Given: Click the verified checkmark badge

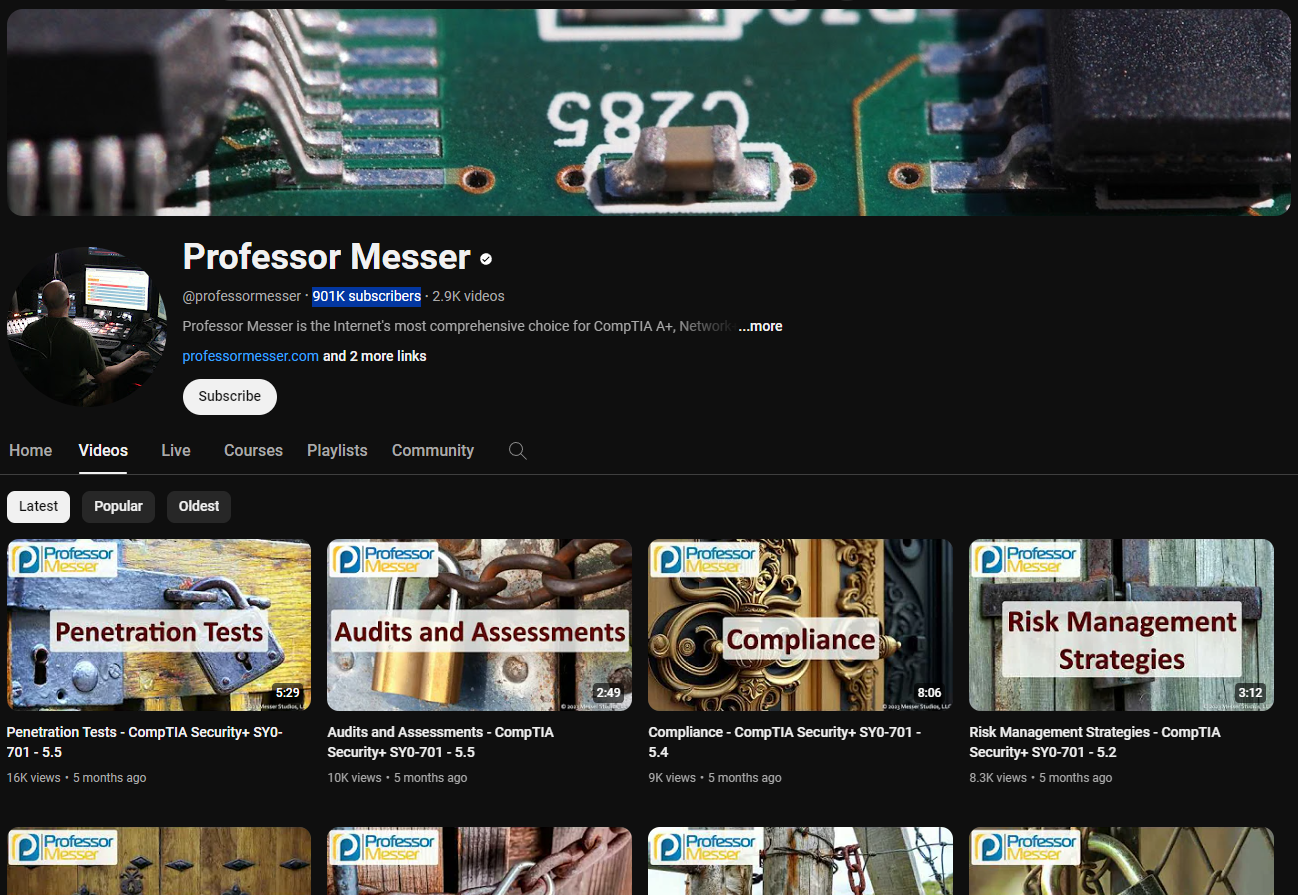Looking at the screenshot, I should tap(486, 258).
